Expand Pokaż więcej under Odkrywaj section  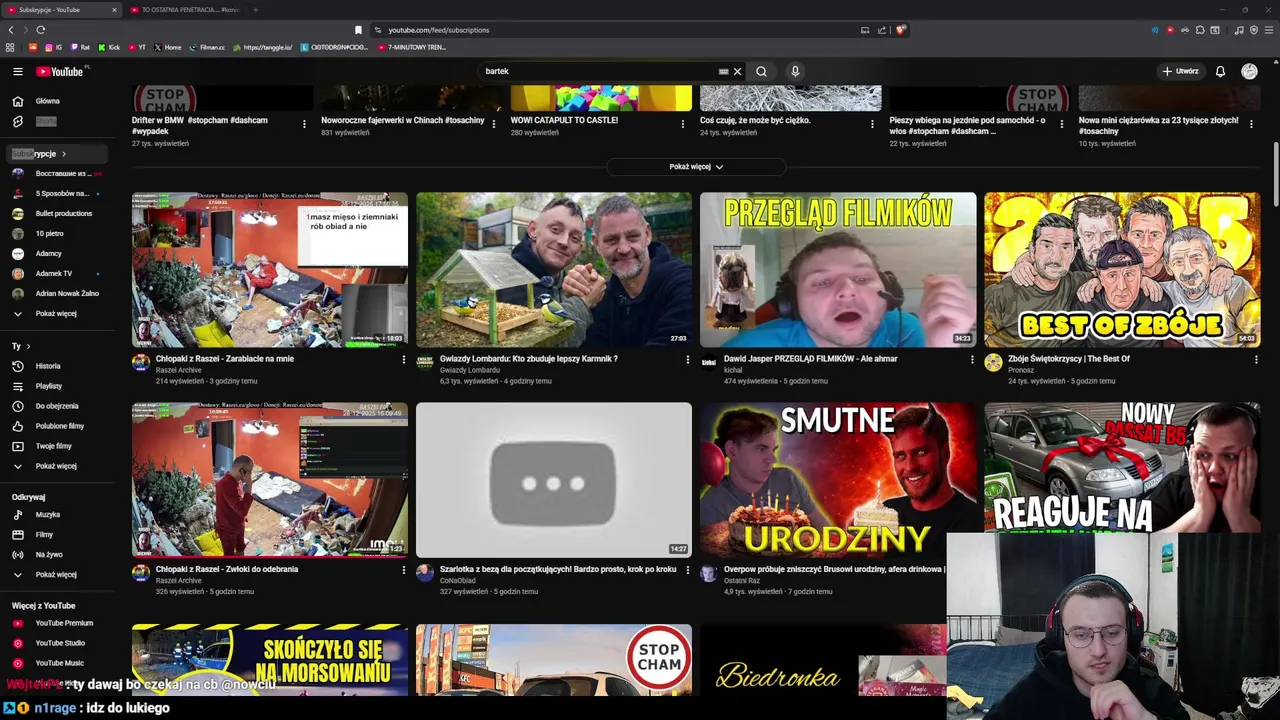pyautogui.click(x=57, y=575)
